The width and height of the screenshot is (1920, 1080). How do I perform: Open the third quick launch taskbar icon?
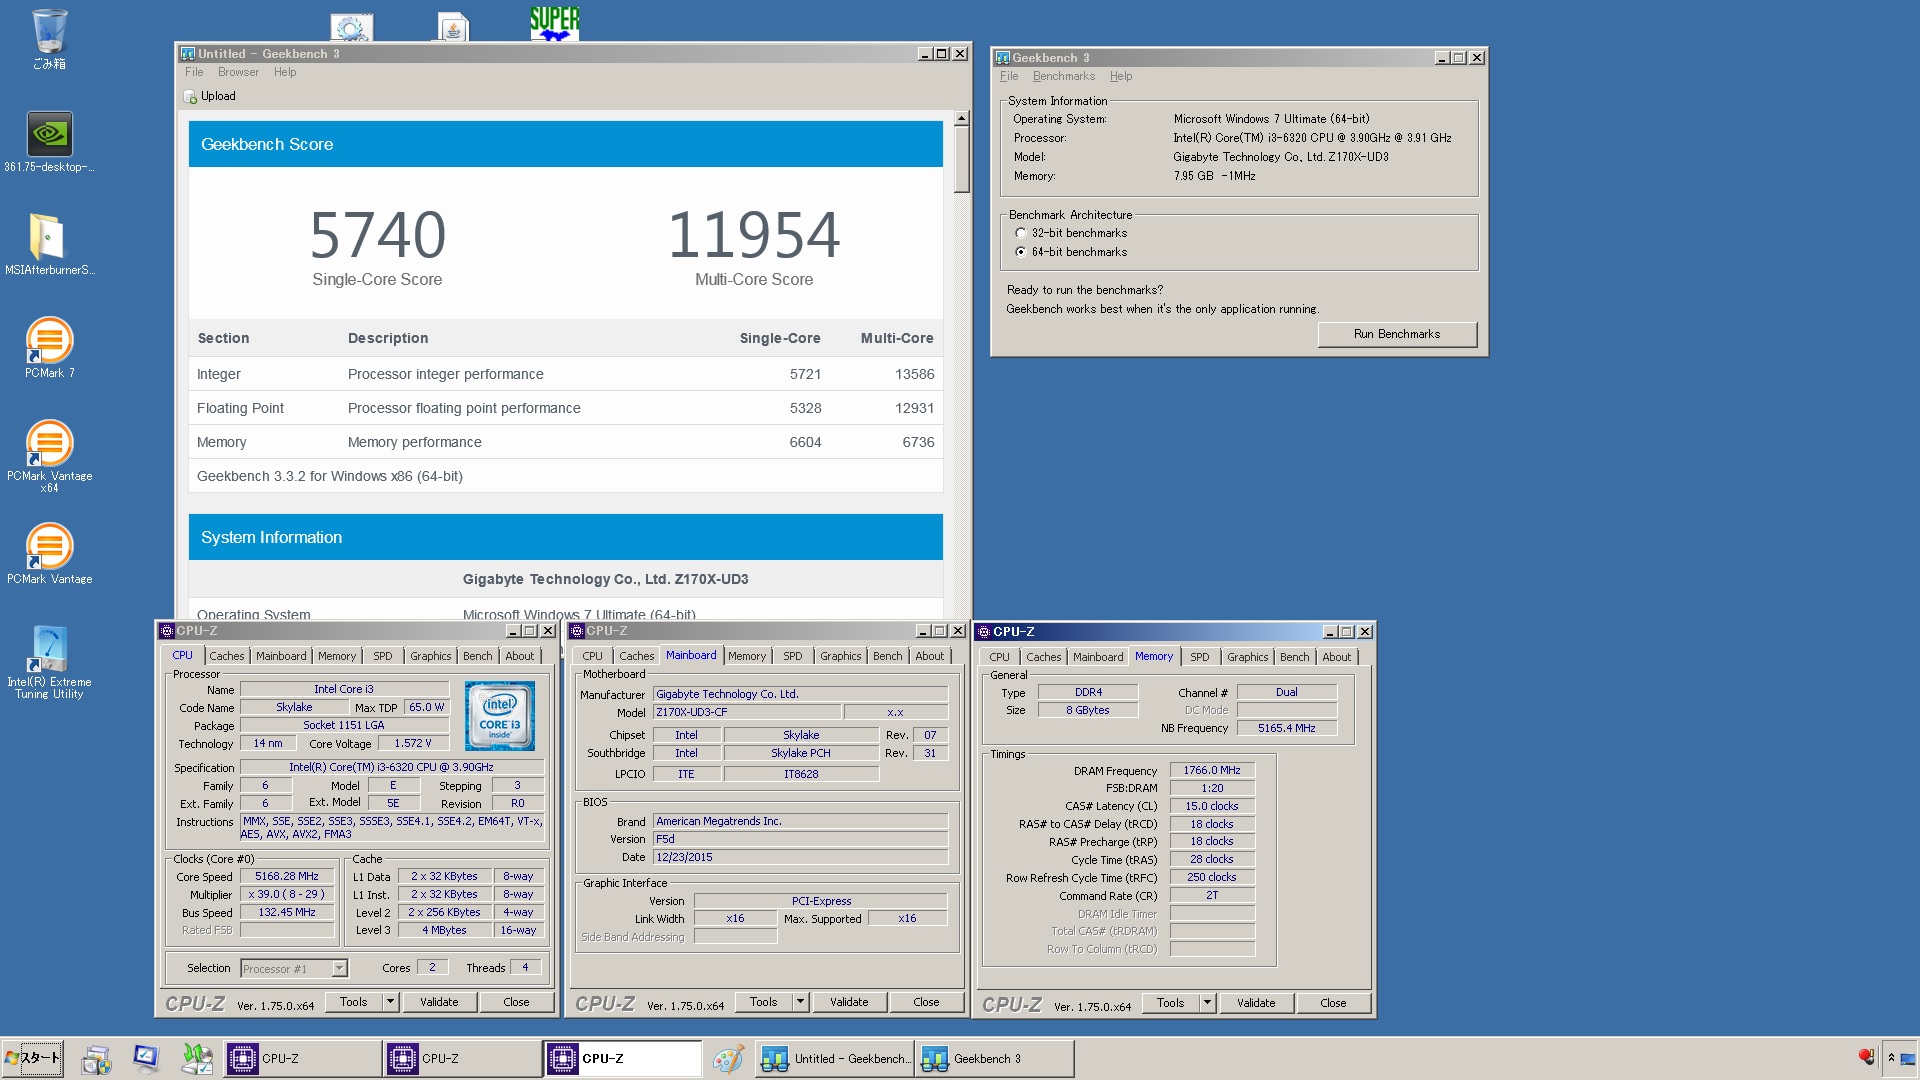[196, 1058]
